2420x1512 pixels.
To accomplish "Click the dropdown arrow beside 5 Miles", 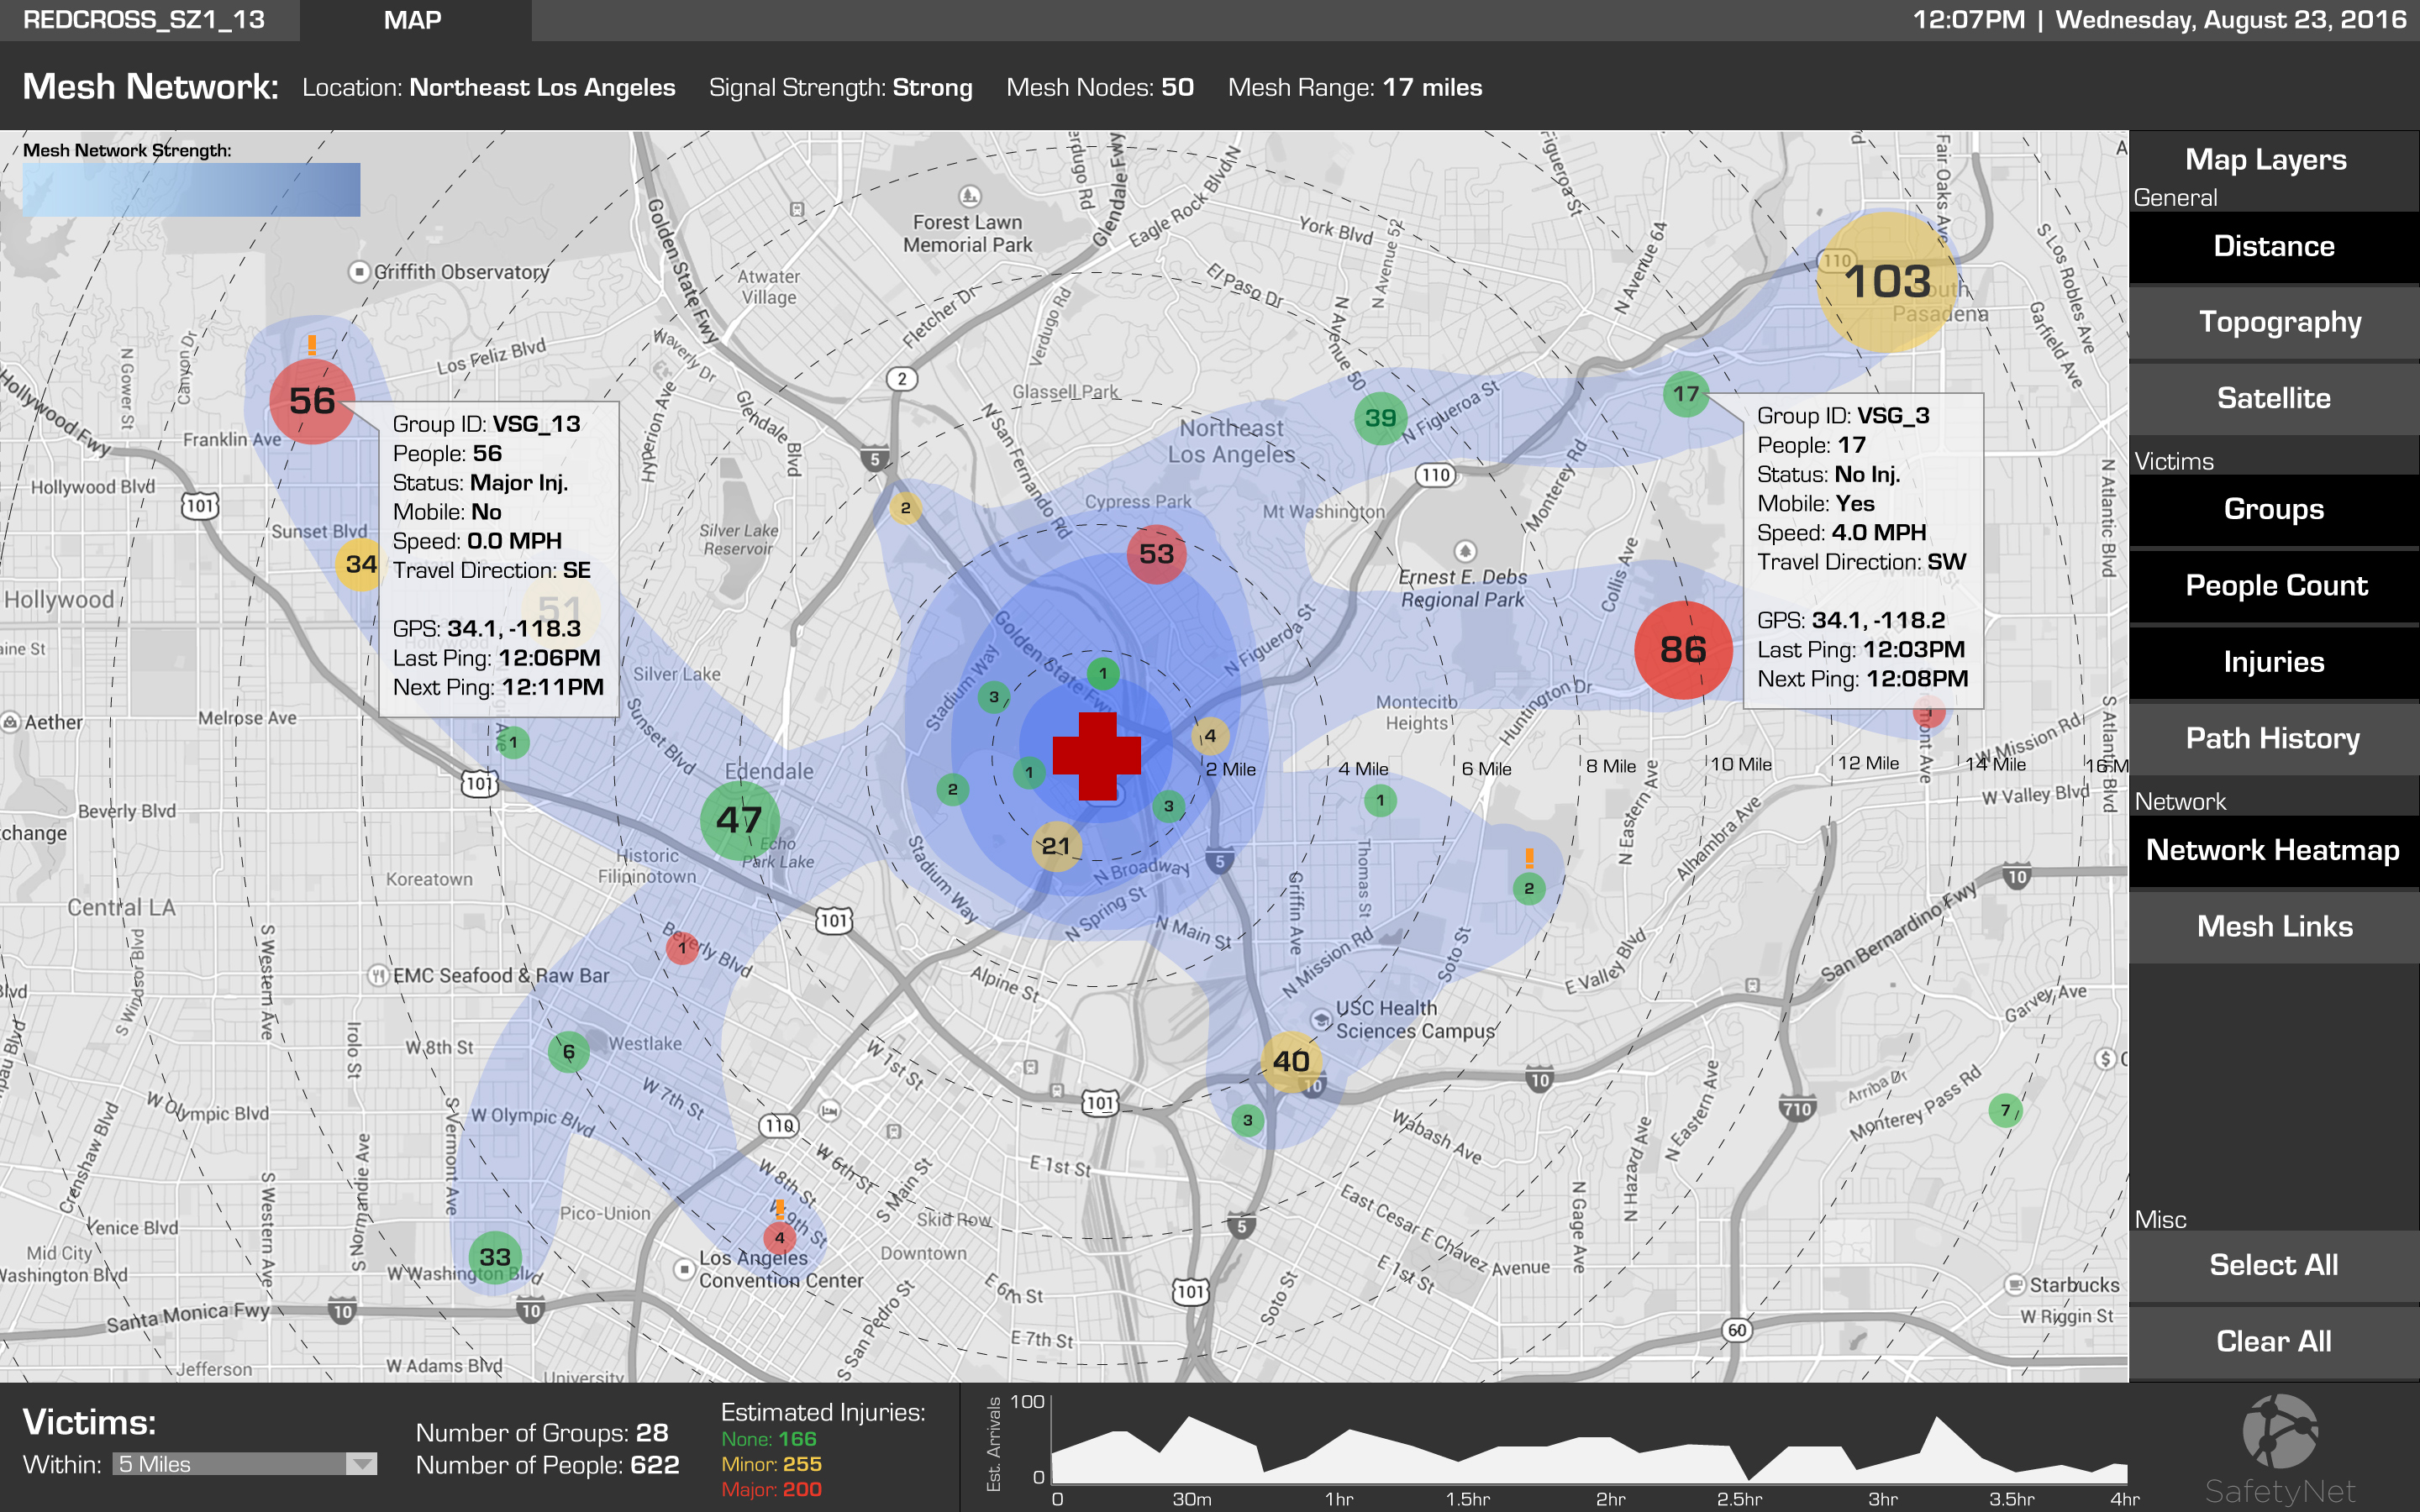I will tap(361, 1464).
